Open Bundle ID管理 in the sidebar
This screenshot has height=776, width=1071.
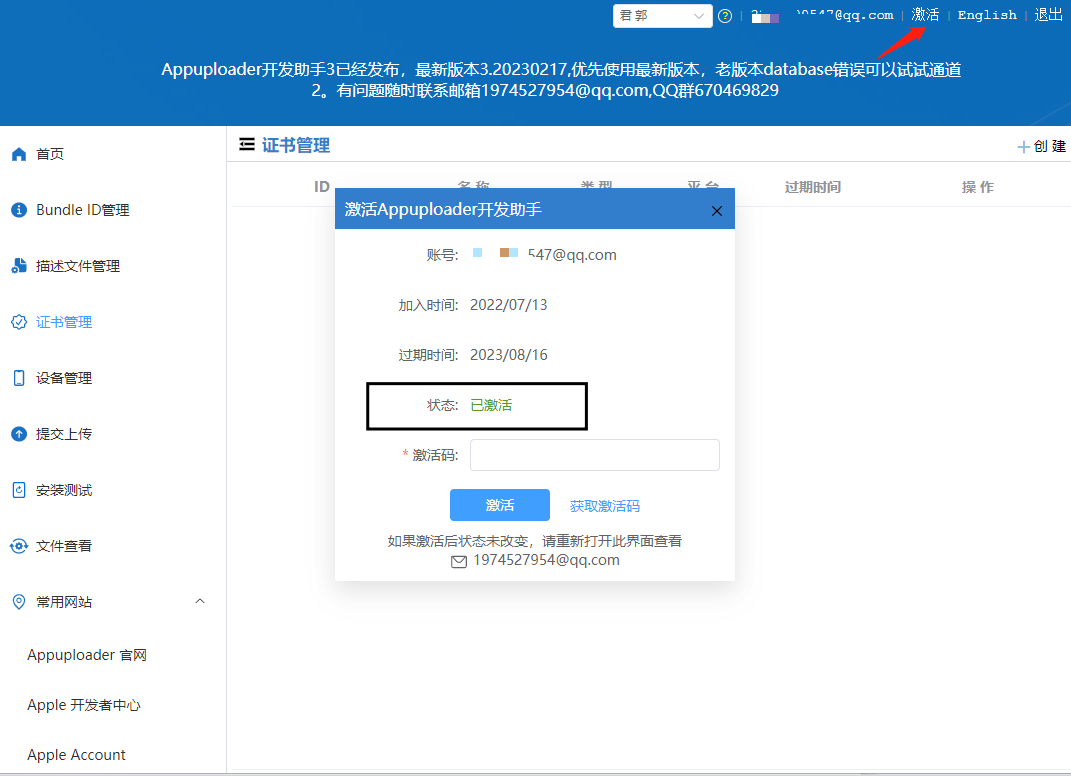[83, 210]
